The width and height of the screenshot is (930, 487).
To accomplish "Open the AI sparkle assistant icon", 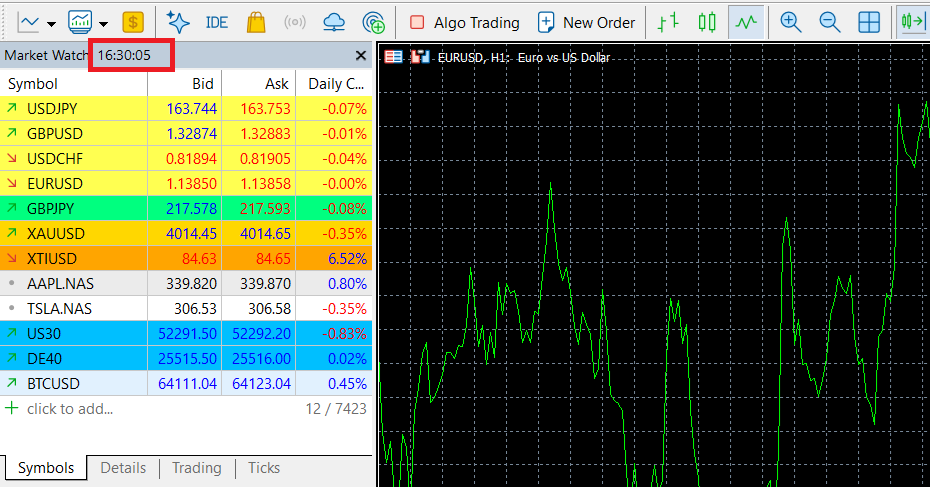I will click(x=177, y=23).
